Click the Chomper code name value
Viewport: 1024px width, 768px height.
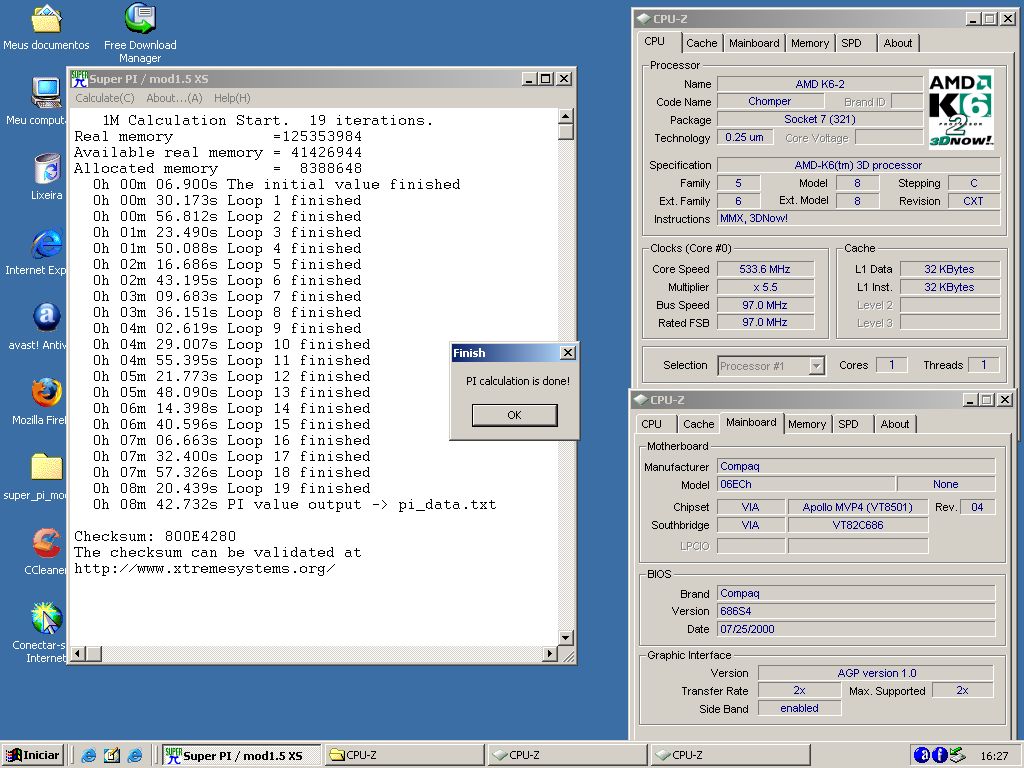point(769,101)
